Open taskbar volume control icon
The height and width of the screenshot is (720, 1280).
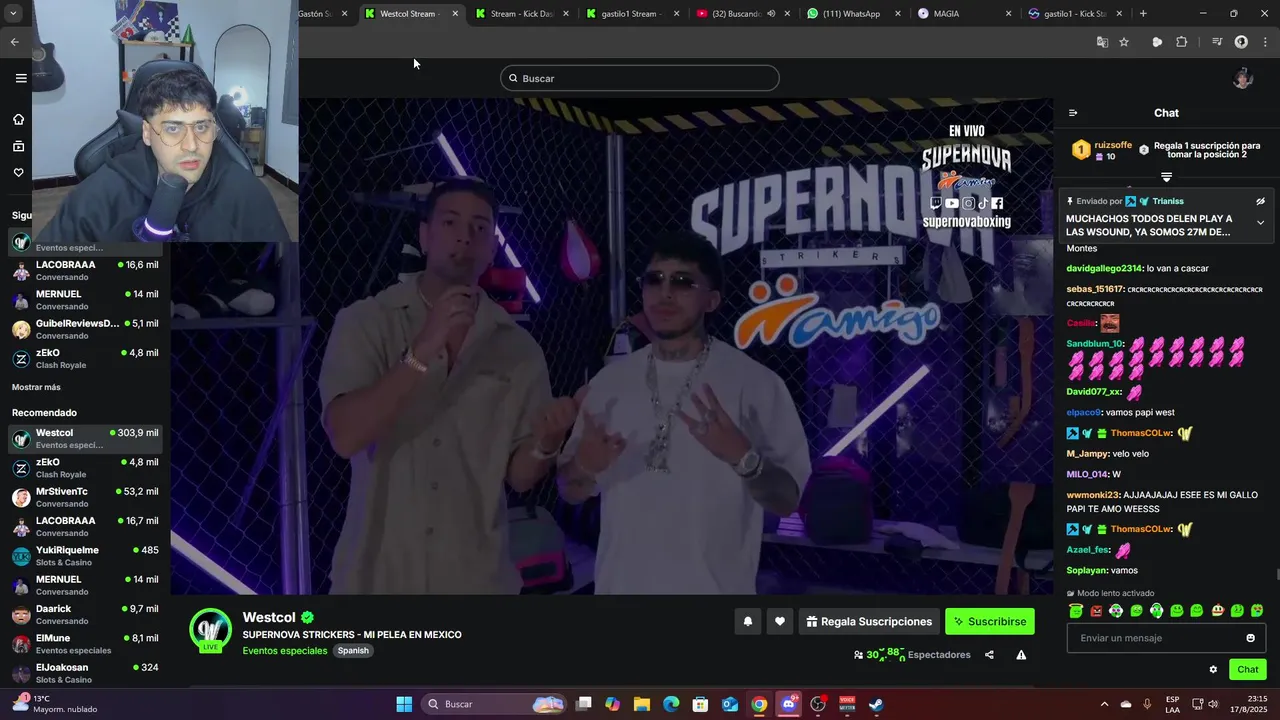point(1213,704)
